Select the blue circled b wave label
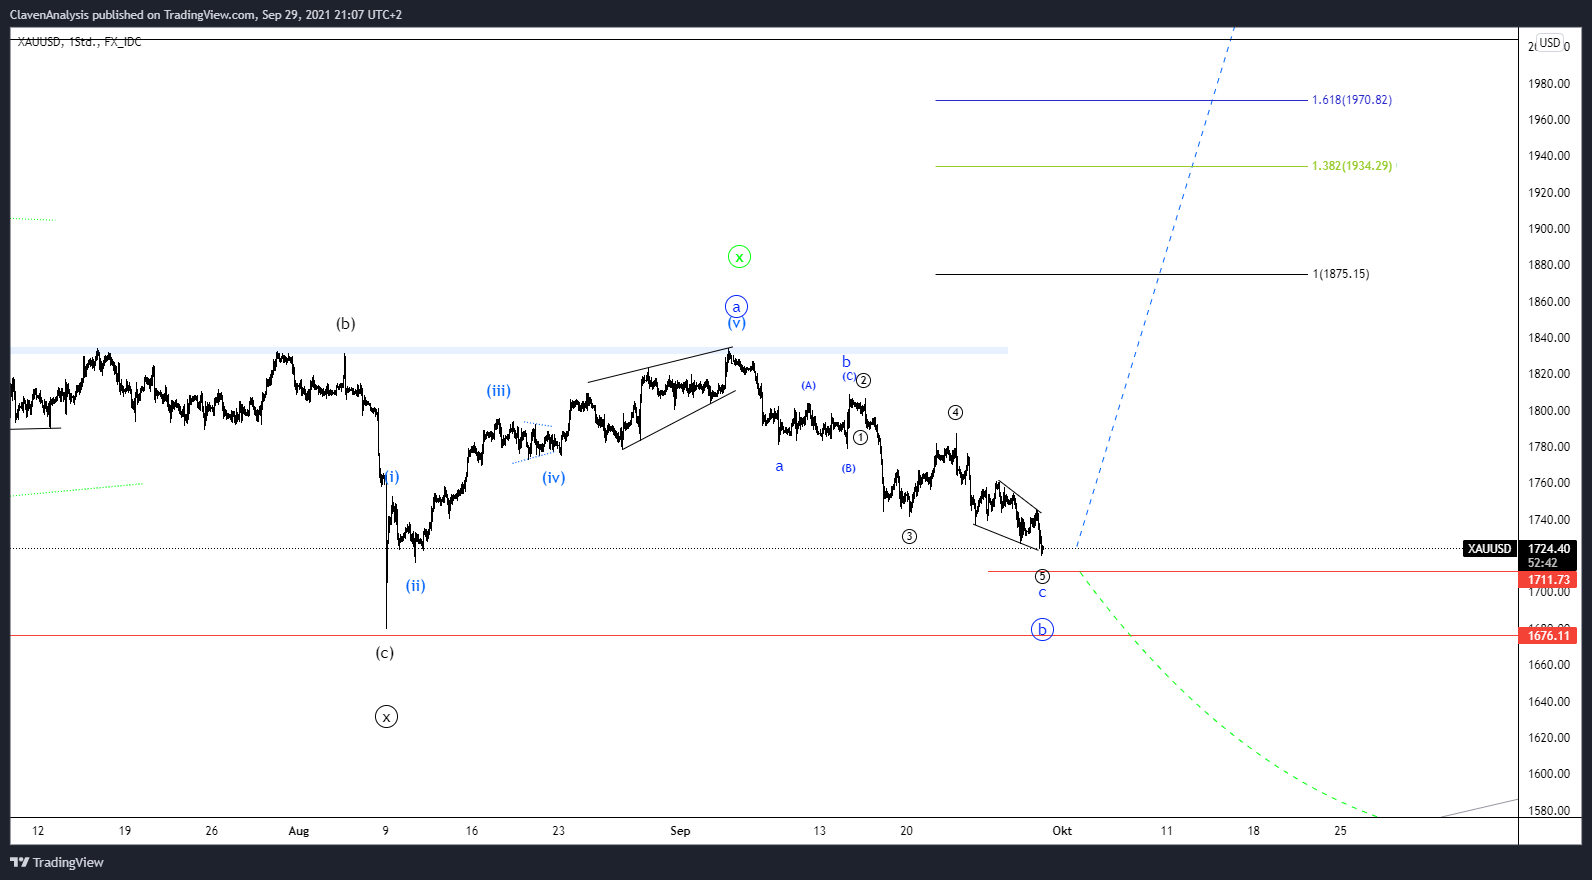1592x880 pixels. click(x=1042, y=630)
